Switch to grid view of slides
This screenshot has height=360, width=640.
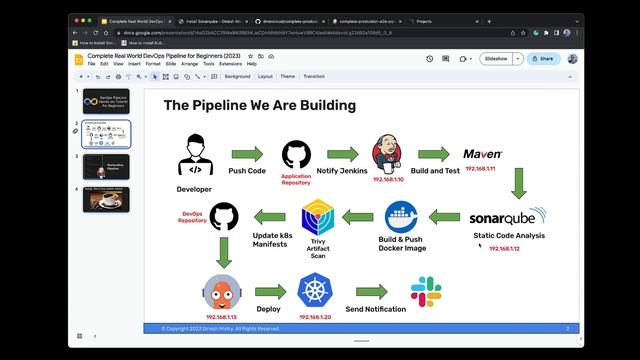click(80, 336)
